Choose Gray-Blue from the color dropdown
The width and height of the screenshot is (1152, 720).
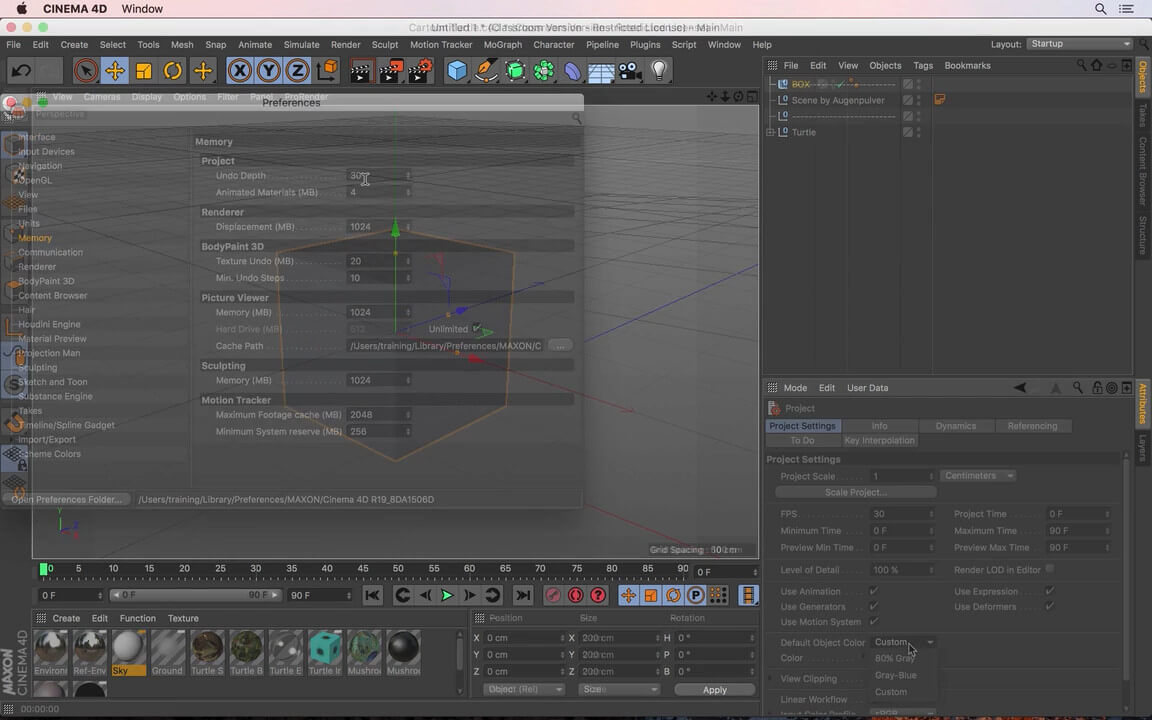point(895,675)
